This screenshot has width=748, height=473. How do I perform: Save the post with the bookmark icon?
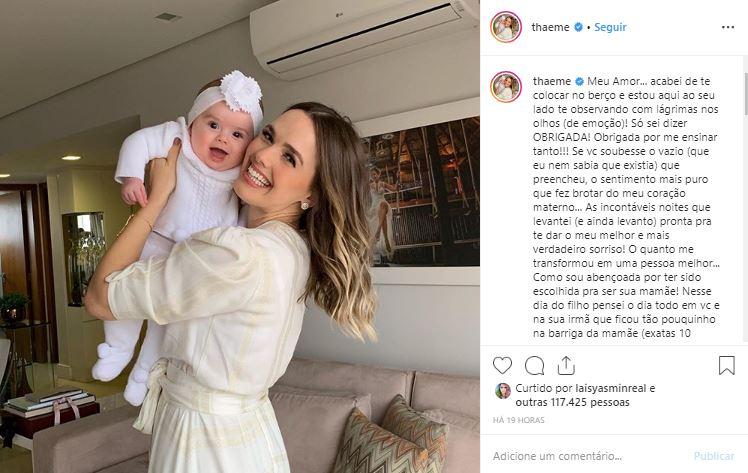tap(727, 366)
